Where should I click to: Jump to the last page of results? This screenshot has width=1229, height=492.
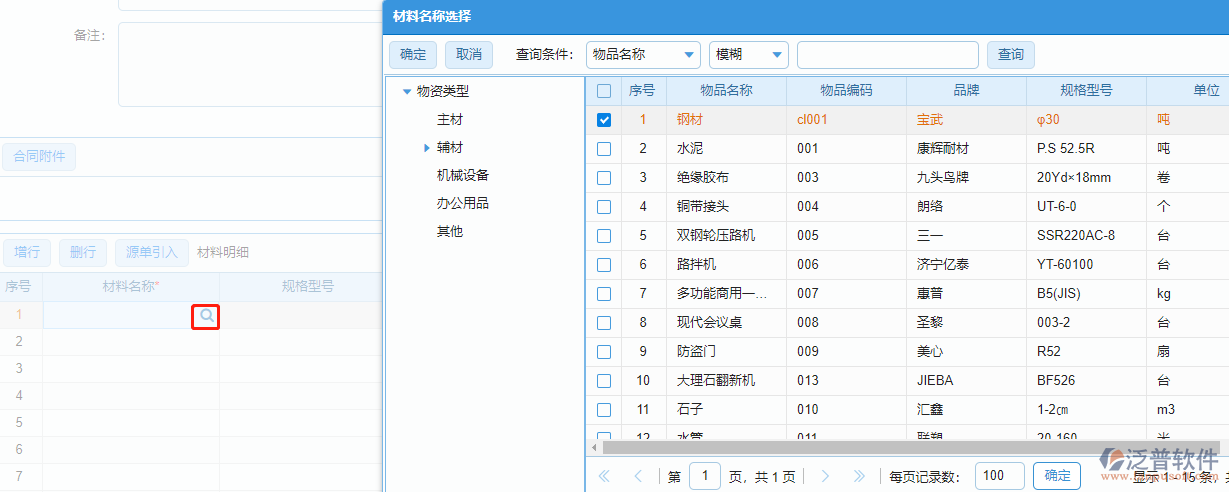(858, 476)
